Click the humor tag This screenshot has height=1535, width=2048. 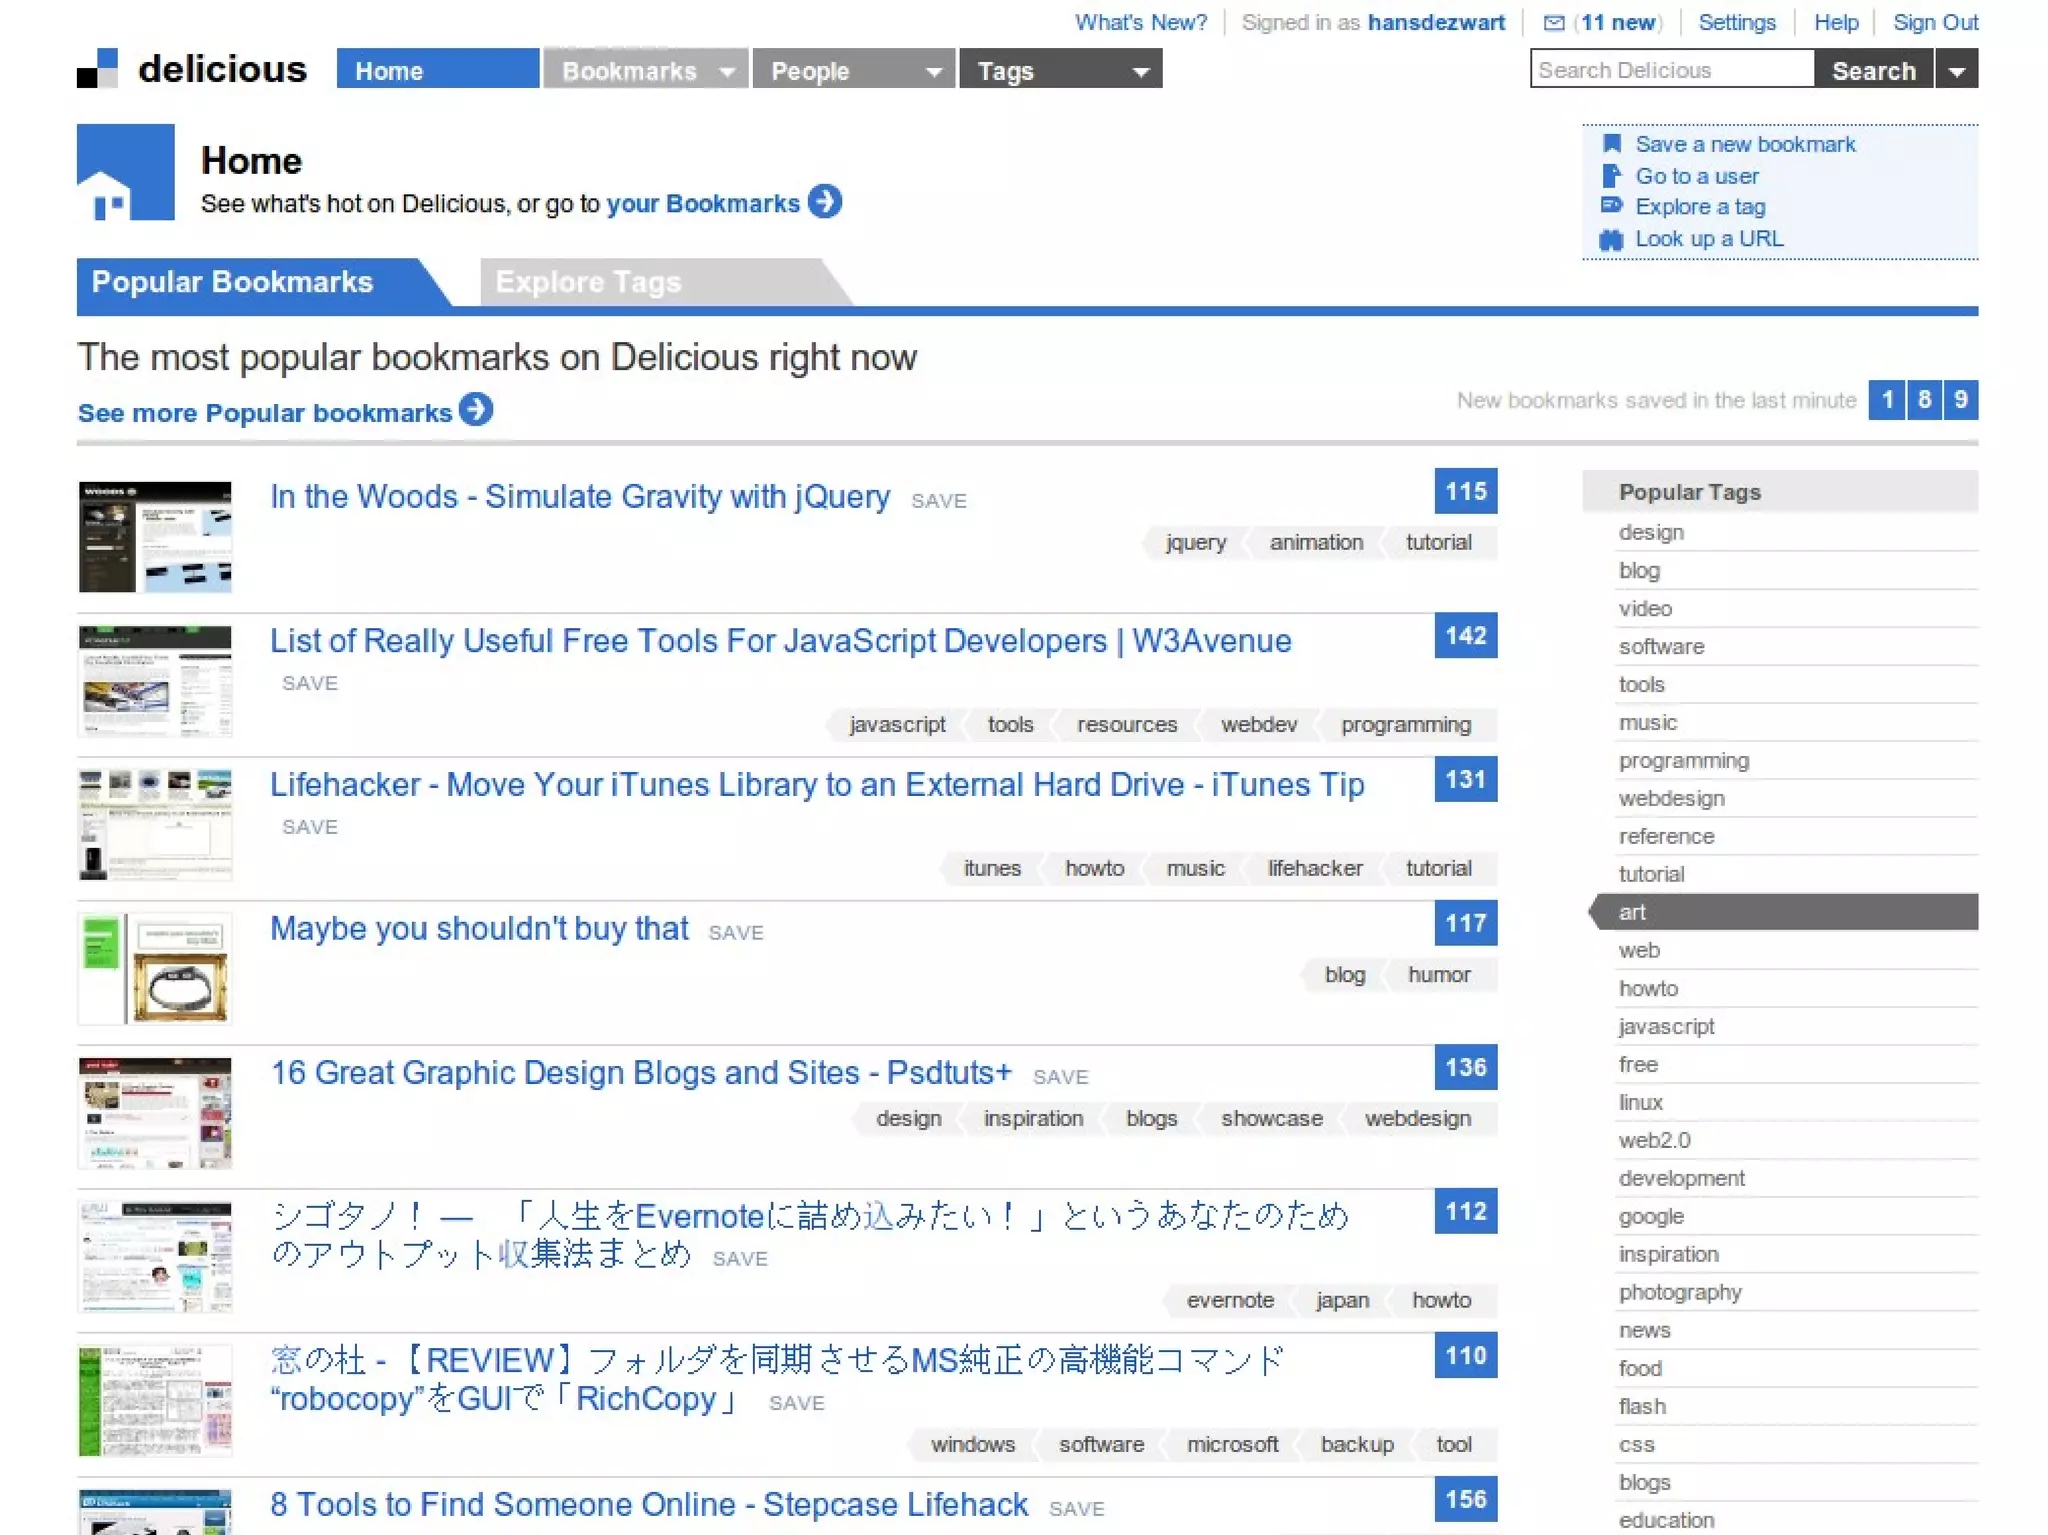[x=1439, y=974]
